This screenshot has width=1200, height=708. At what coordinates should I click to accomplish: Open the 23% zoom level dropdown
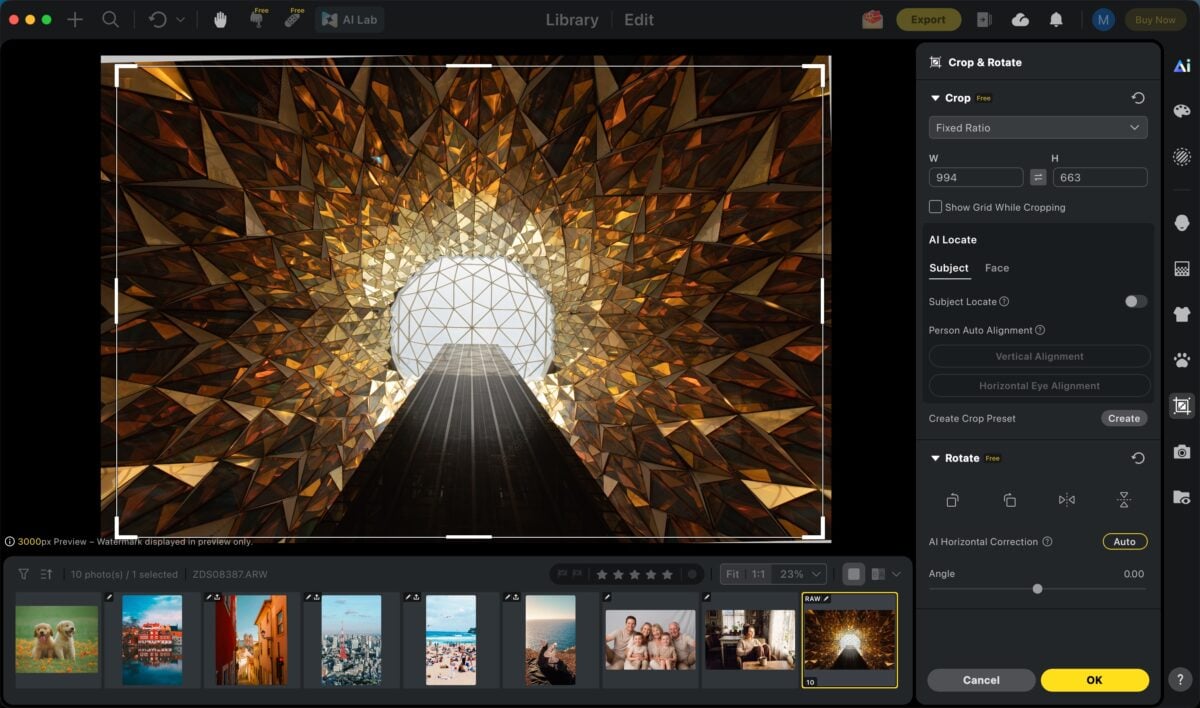tap(804, 574)
